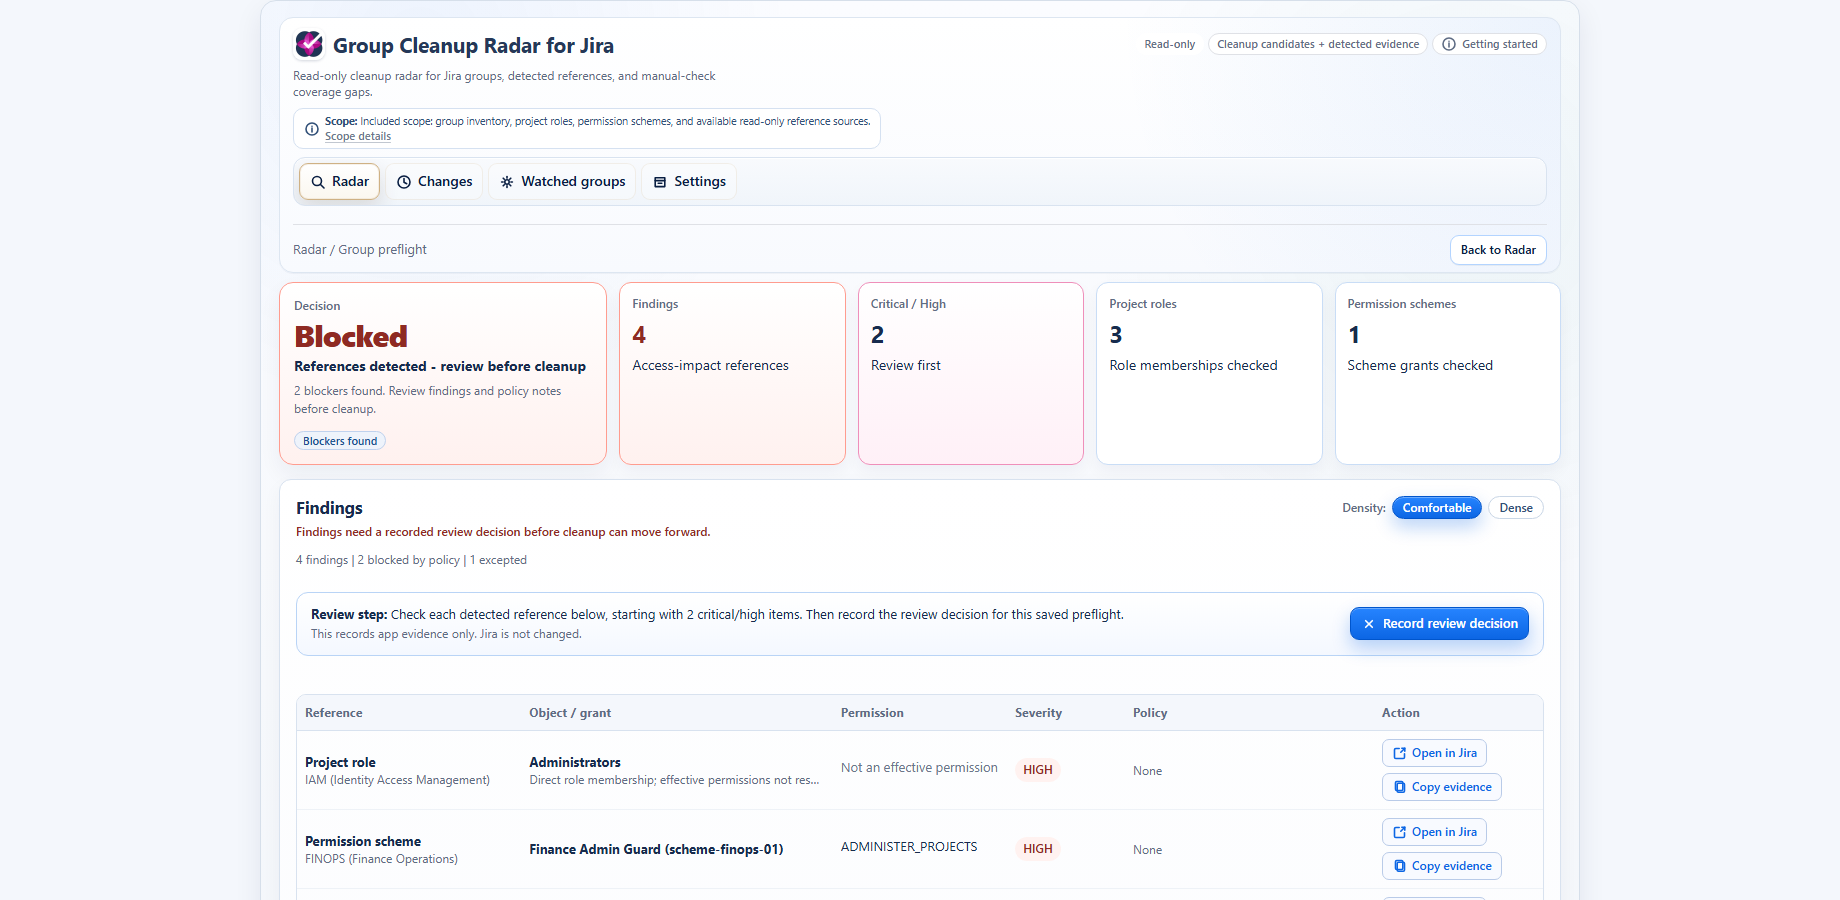Click the Back to Radar button
This screenshot has height=900, width=1840.
pos(1498,250)
